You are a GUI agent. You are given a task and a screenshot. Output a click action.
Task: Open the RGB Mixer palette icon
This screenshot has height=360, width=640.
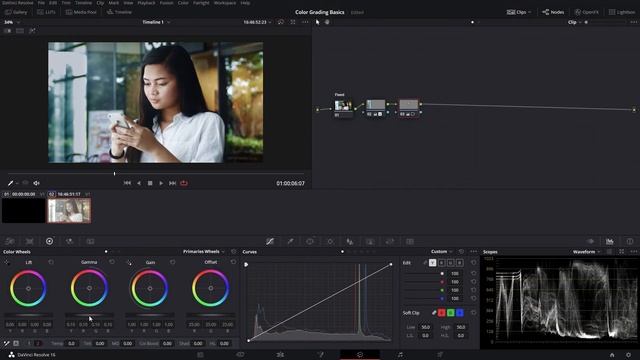(70, 241)
